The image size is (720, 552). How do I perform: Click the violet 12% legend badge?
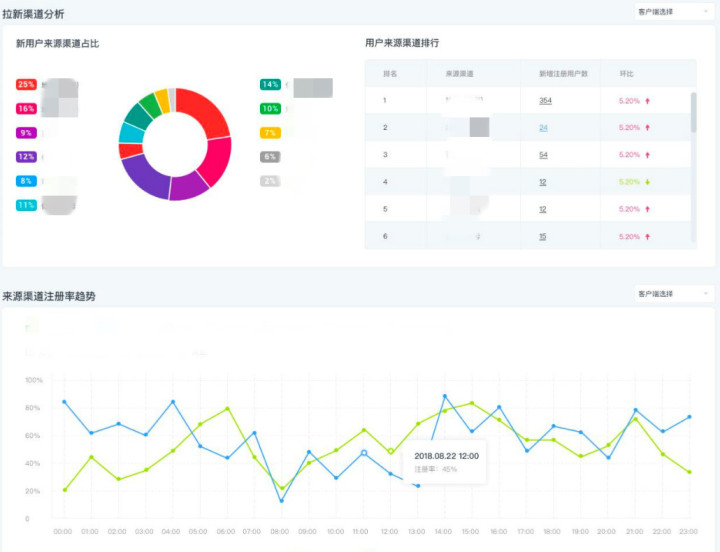pyautogui.click(x=26, y=157)
